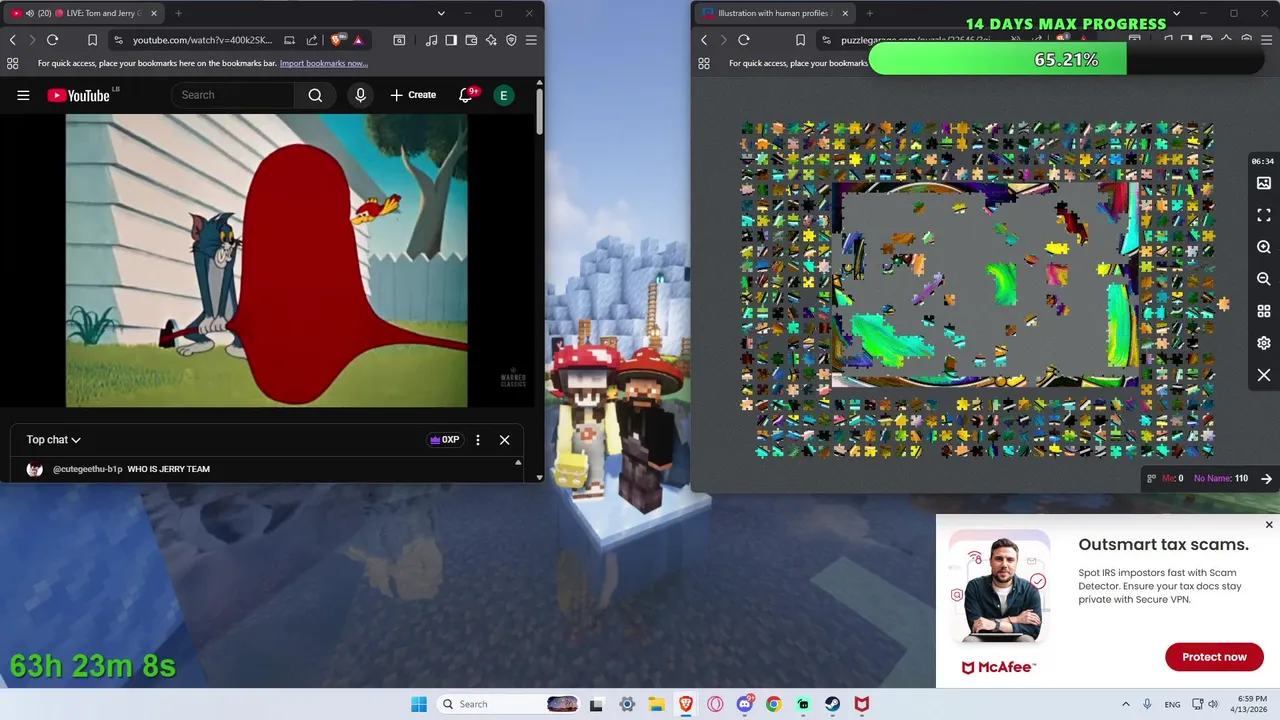
Task: Open the 0XP chat points button
Action: click(444, 440)
